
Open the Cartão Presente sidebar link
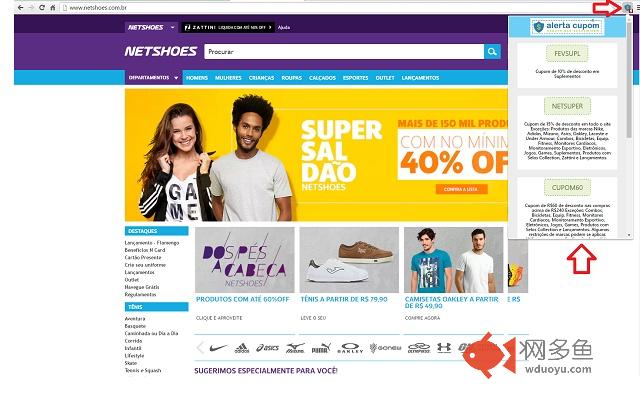[143, 258]
